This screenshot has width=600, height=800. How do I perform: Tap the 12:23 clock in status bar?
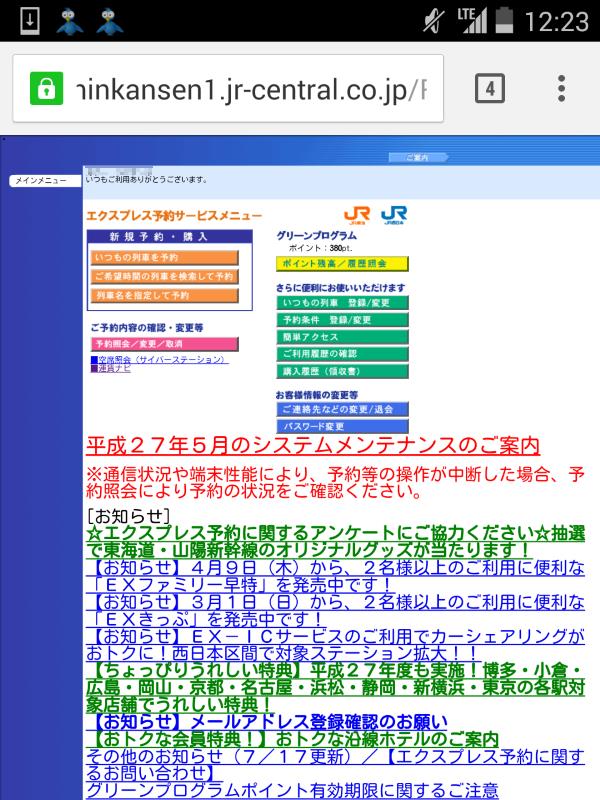[557, 22]
